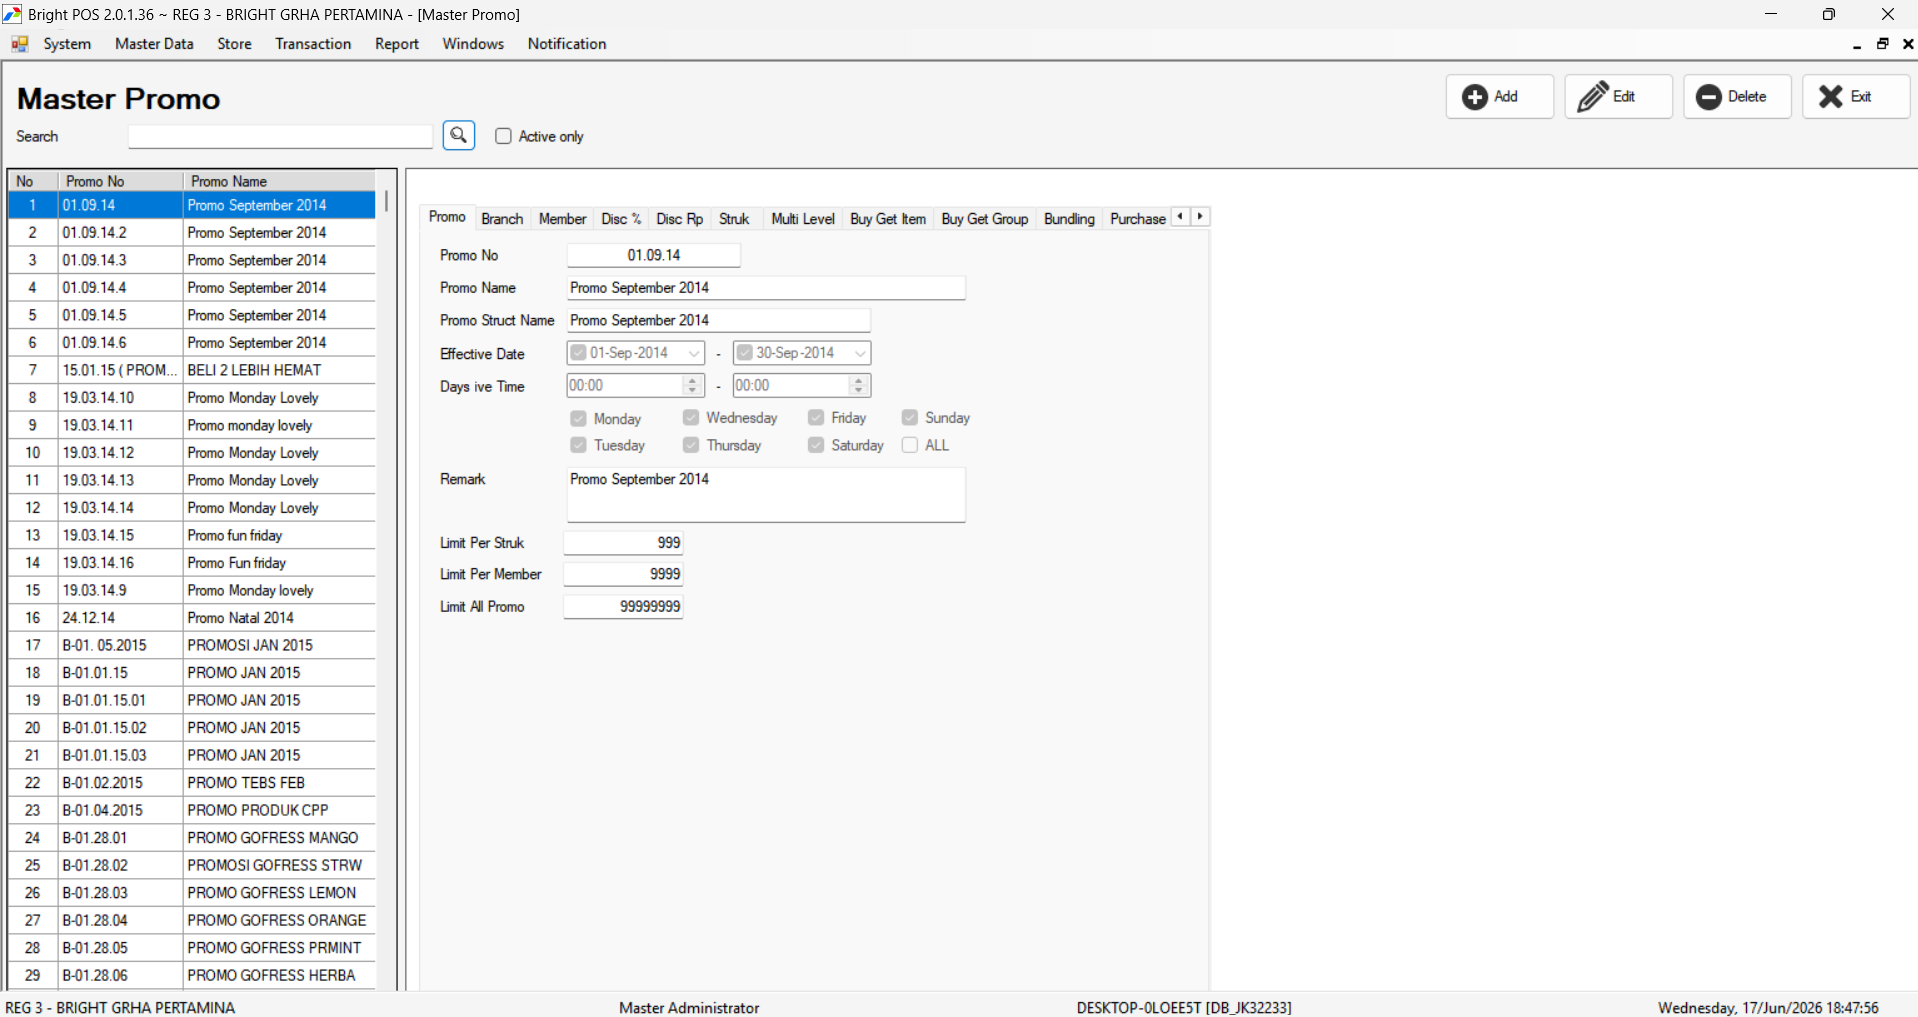This screenshot has height=1017, width=1918.
Task: Minimize the inner Master Promo child window
Action: [1857, 44]
